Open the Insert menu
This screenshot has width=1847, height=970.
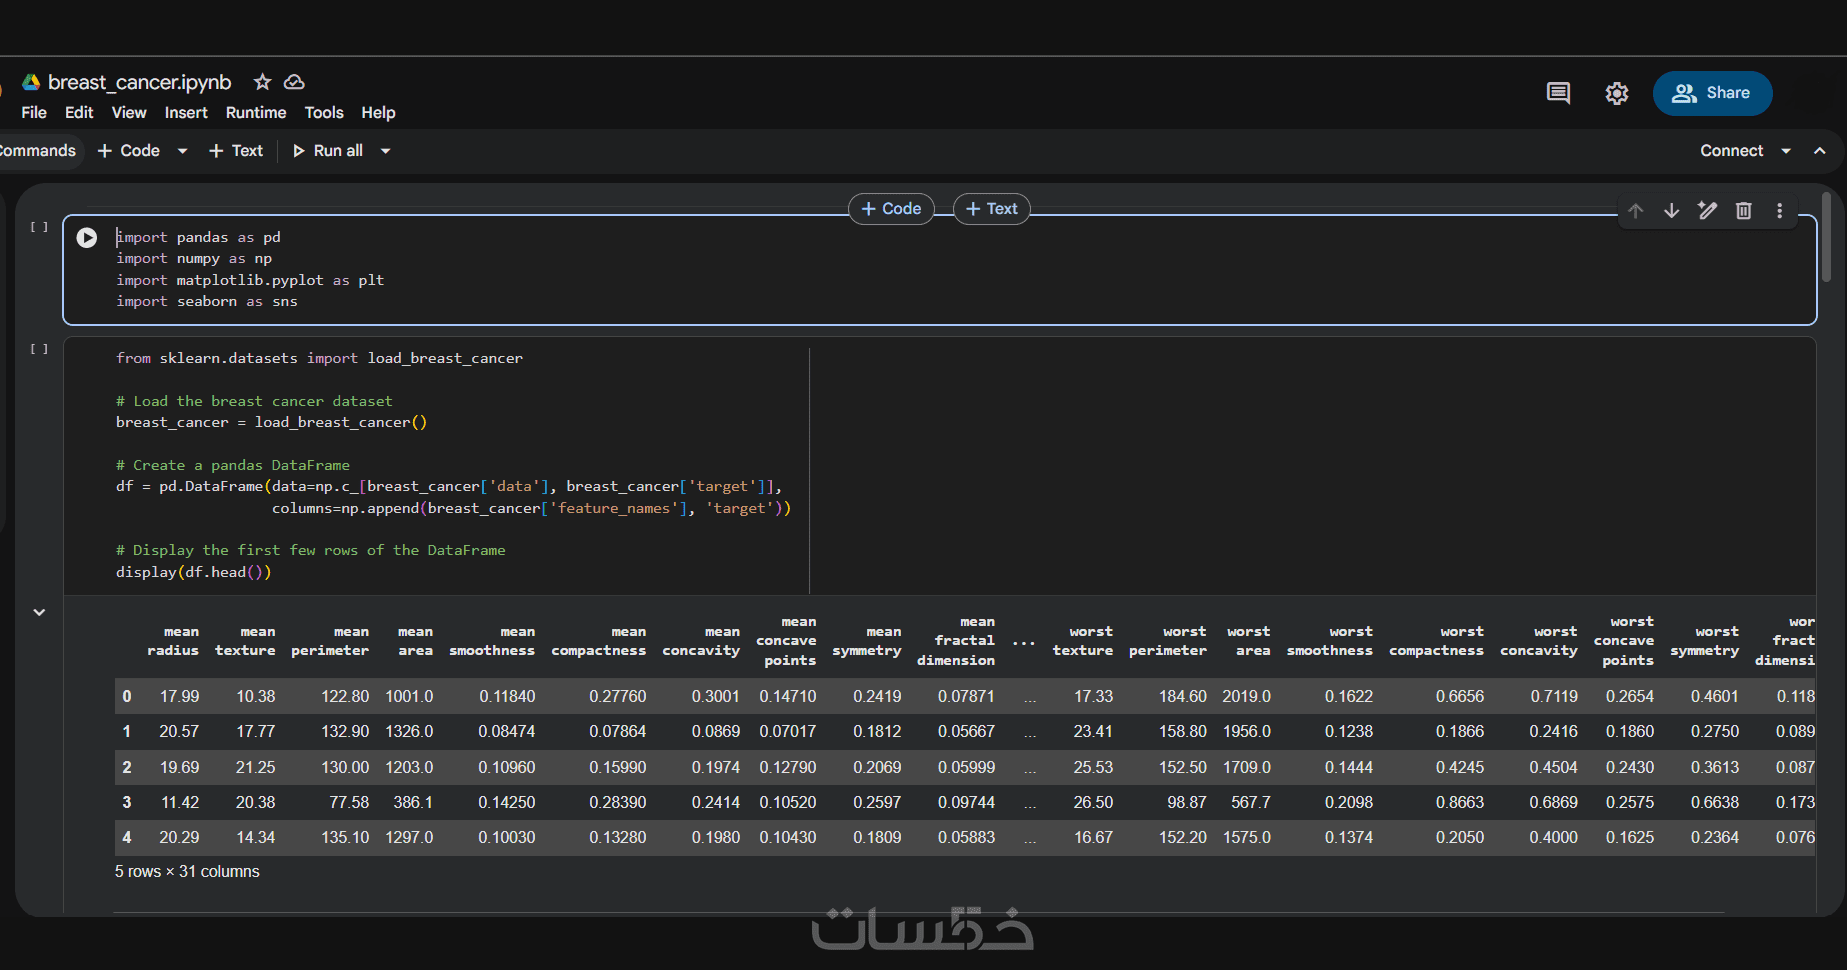point(186,113)
